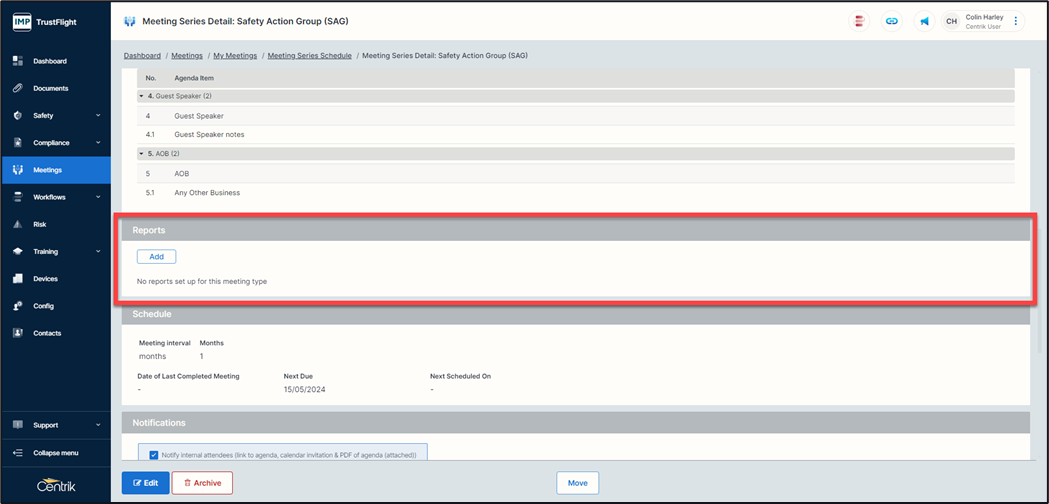The image size is (1049, 504).
Task: Click the Schedule section header
Action: pos(575,314)
